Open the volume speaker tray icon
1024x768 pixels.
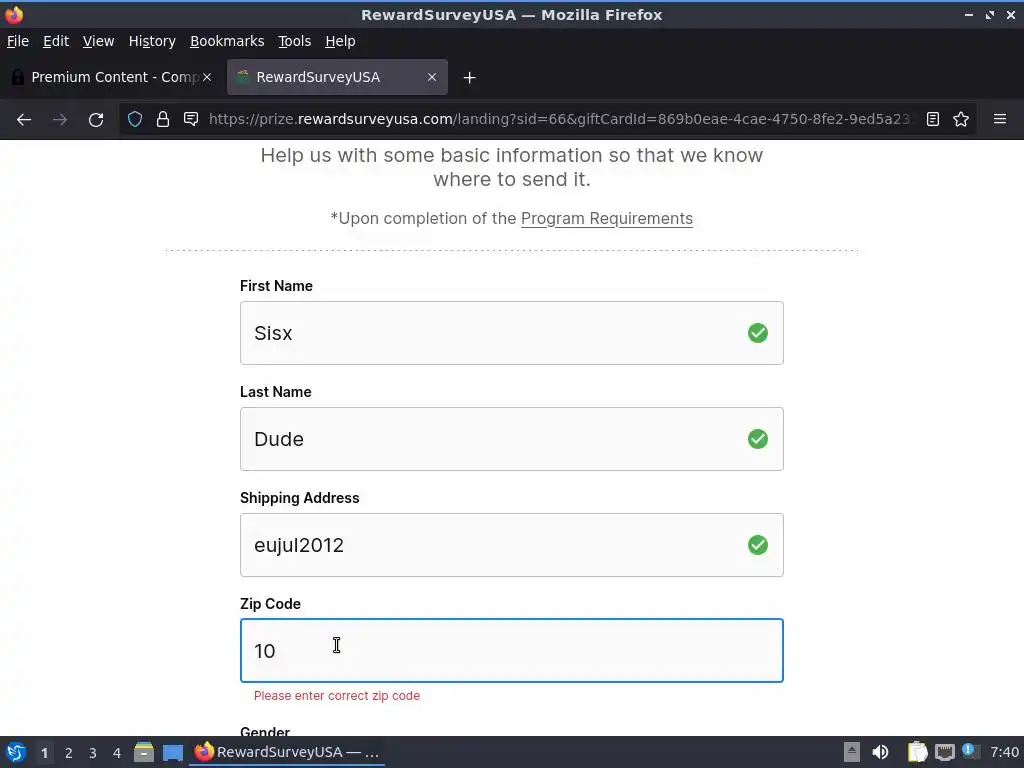(880, 752)
